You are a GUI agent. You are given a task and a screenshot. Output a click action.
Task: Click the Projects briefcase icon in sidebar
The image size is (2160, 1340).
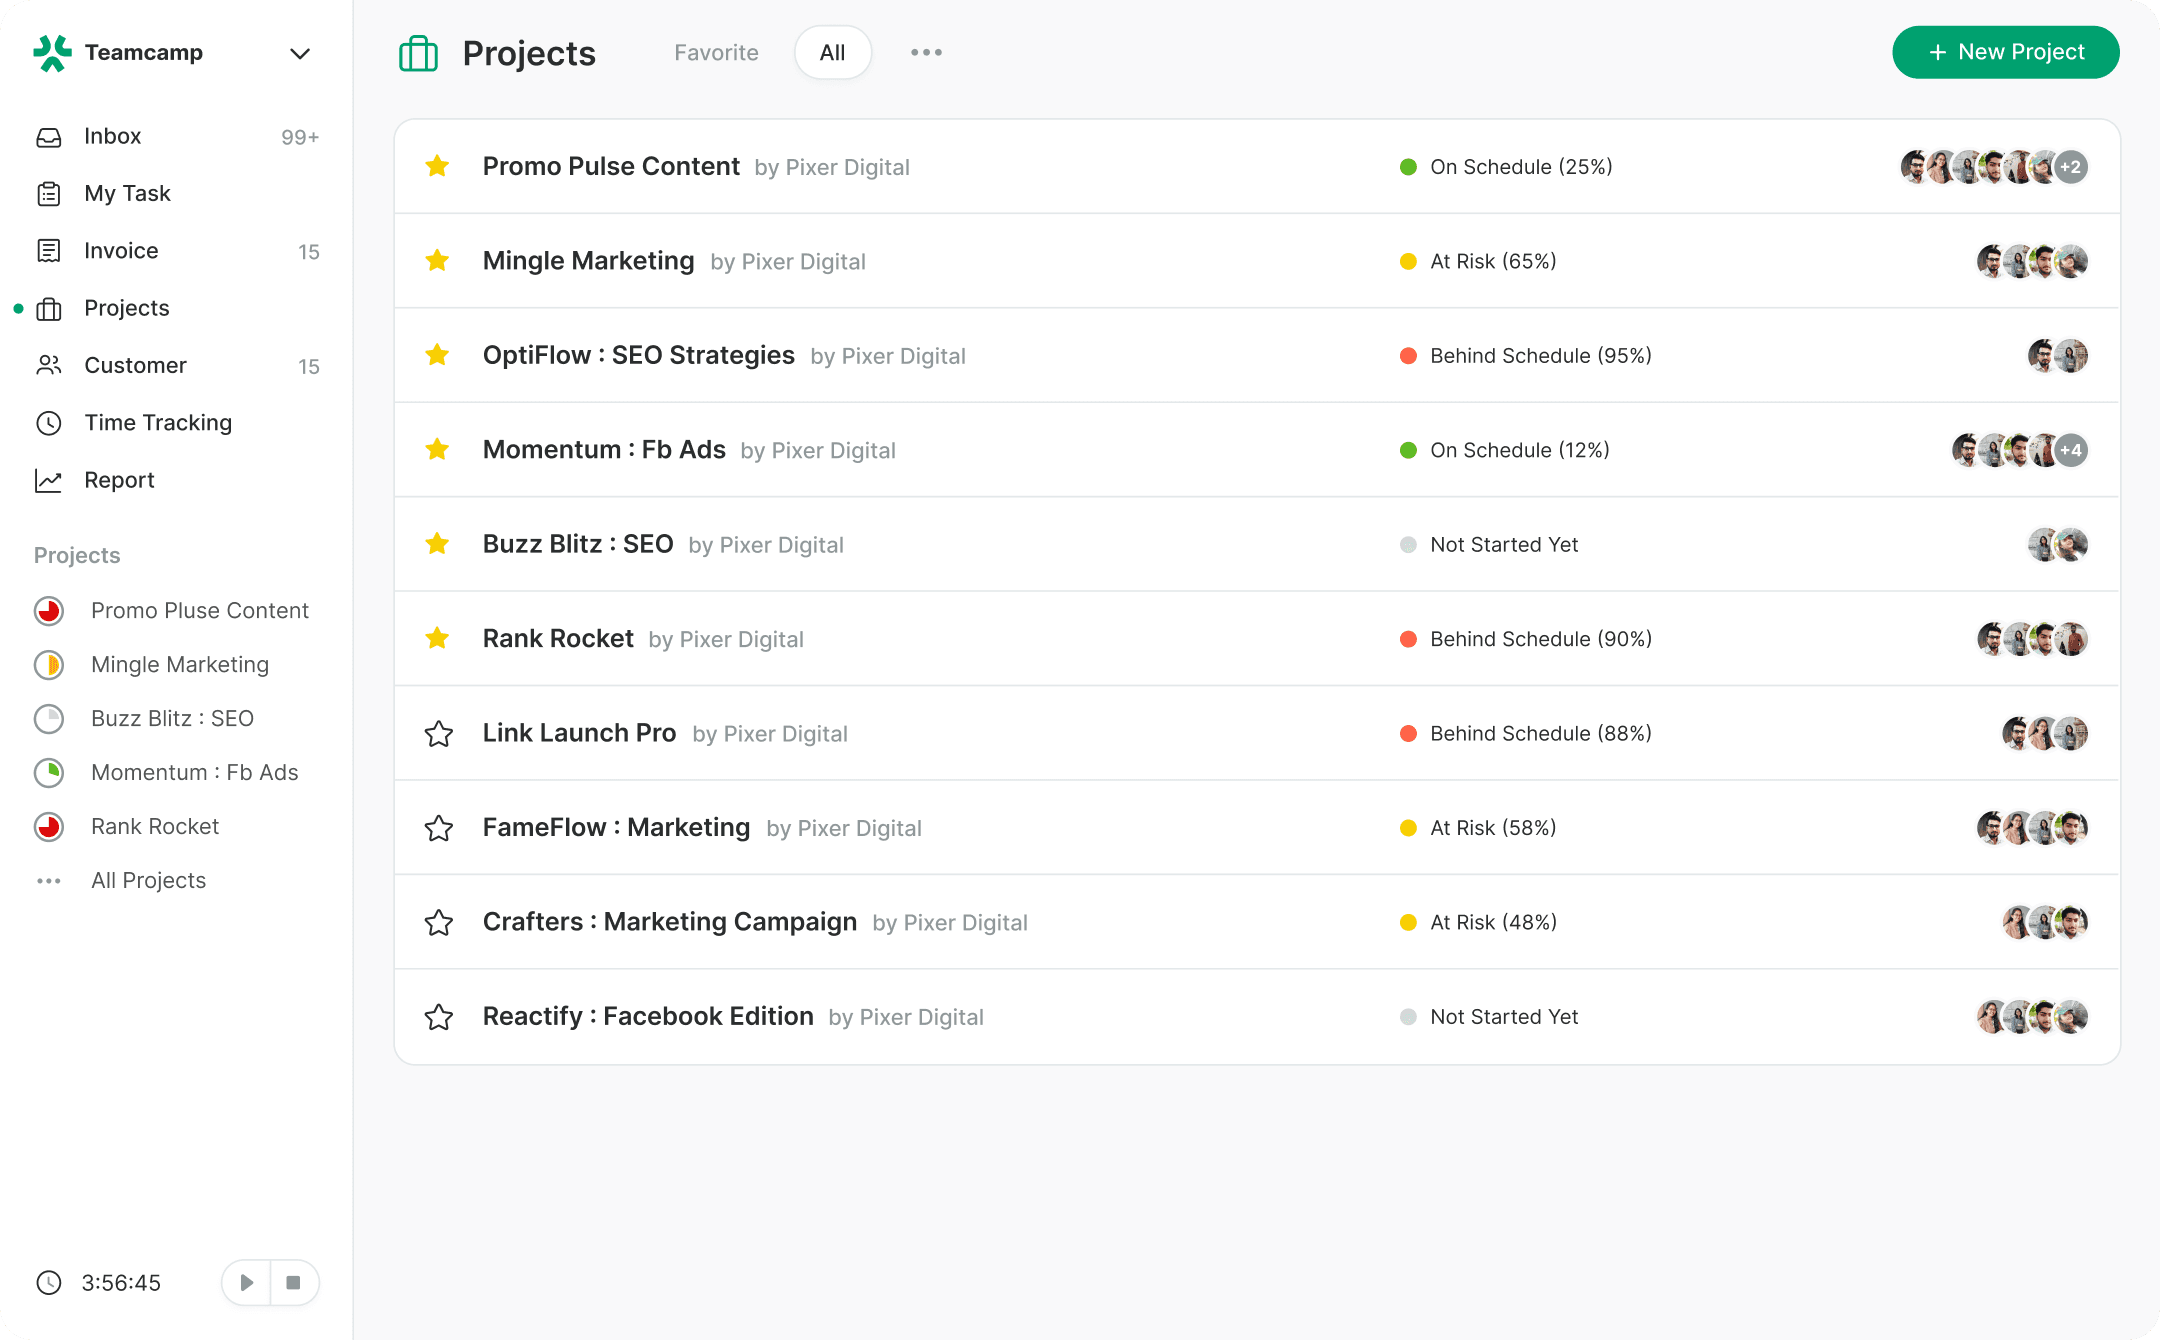tap(49, 309)
